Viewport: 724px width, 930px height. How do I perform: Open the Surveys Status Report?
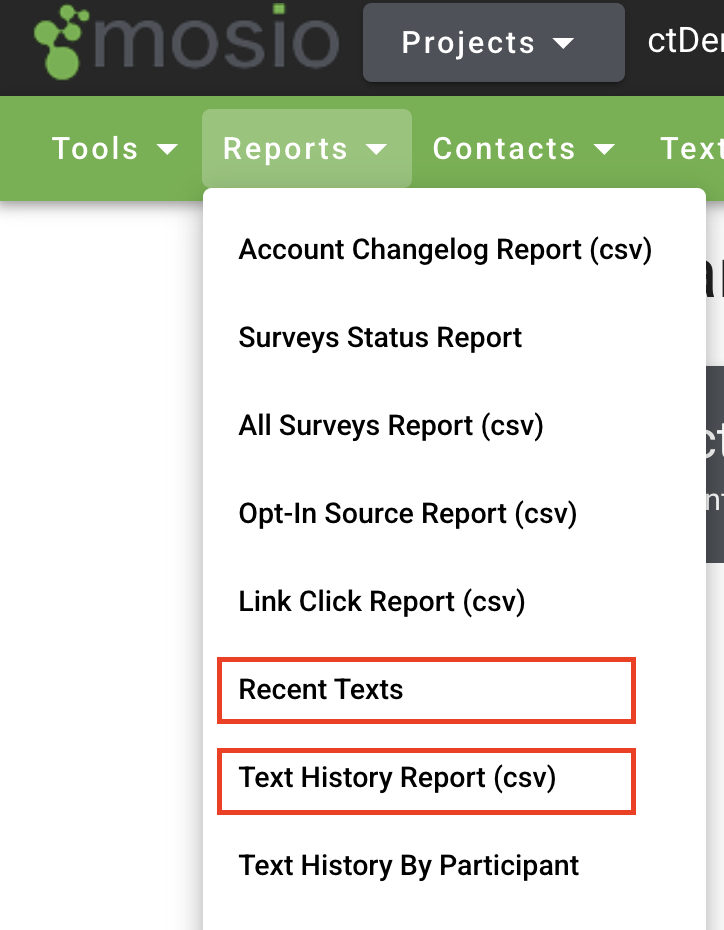(x=380, y=338)
